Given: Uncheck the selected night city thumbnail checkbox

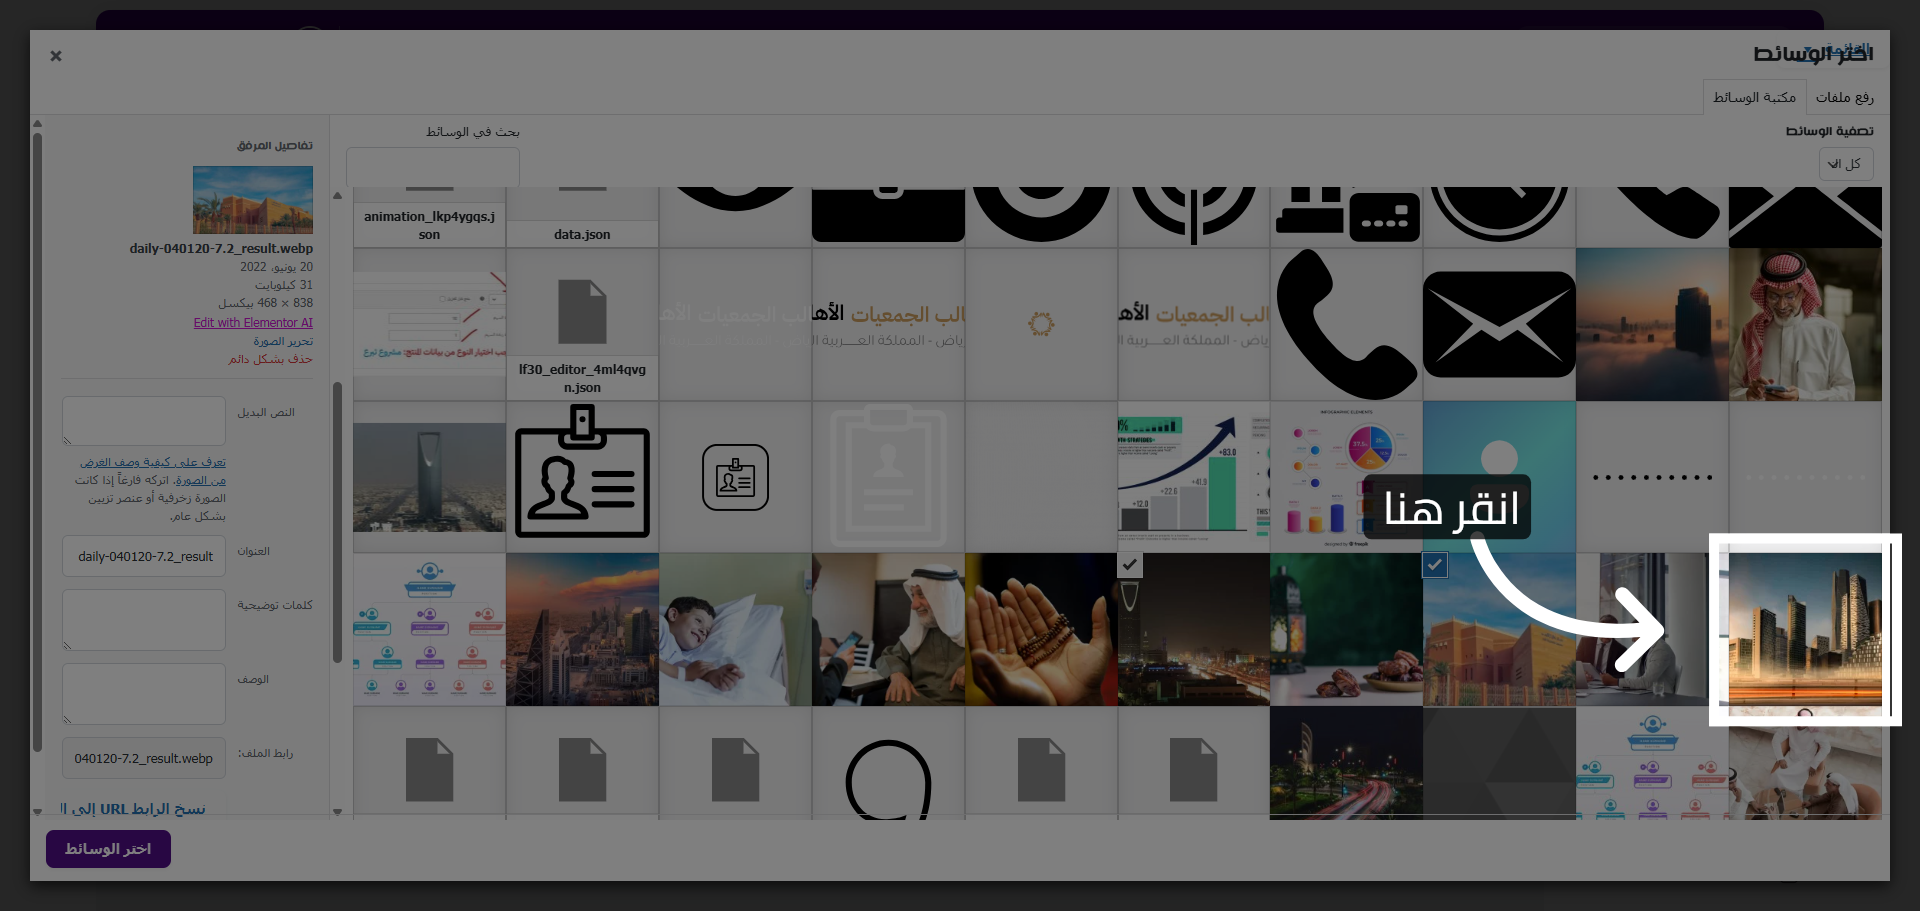Looking at the screenshot, I should coord(1130,565).
